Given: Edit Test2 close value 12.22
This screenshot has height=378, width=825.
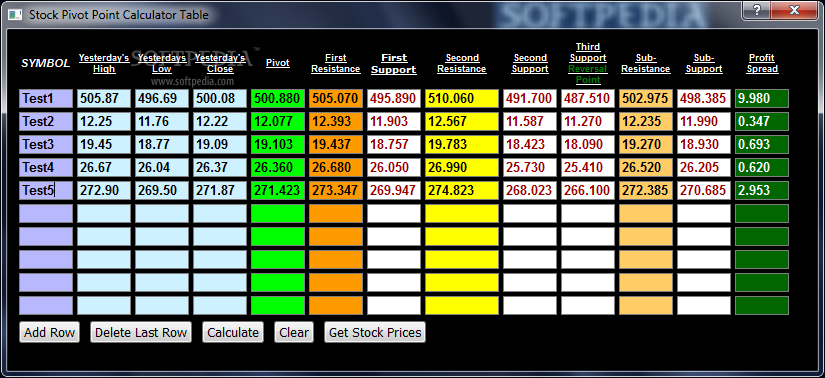Looking at the screenshot, I should (x=219, y=122).
